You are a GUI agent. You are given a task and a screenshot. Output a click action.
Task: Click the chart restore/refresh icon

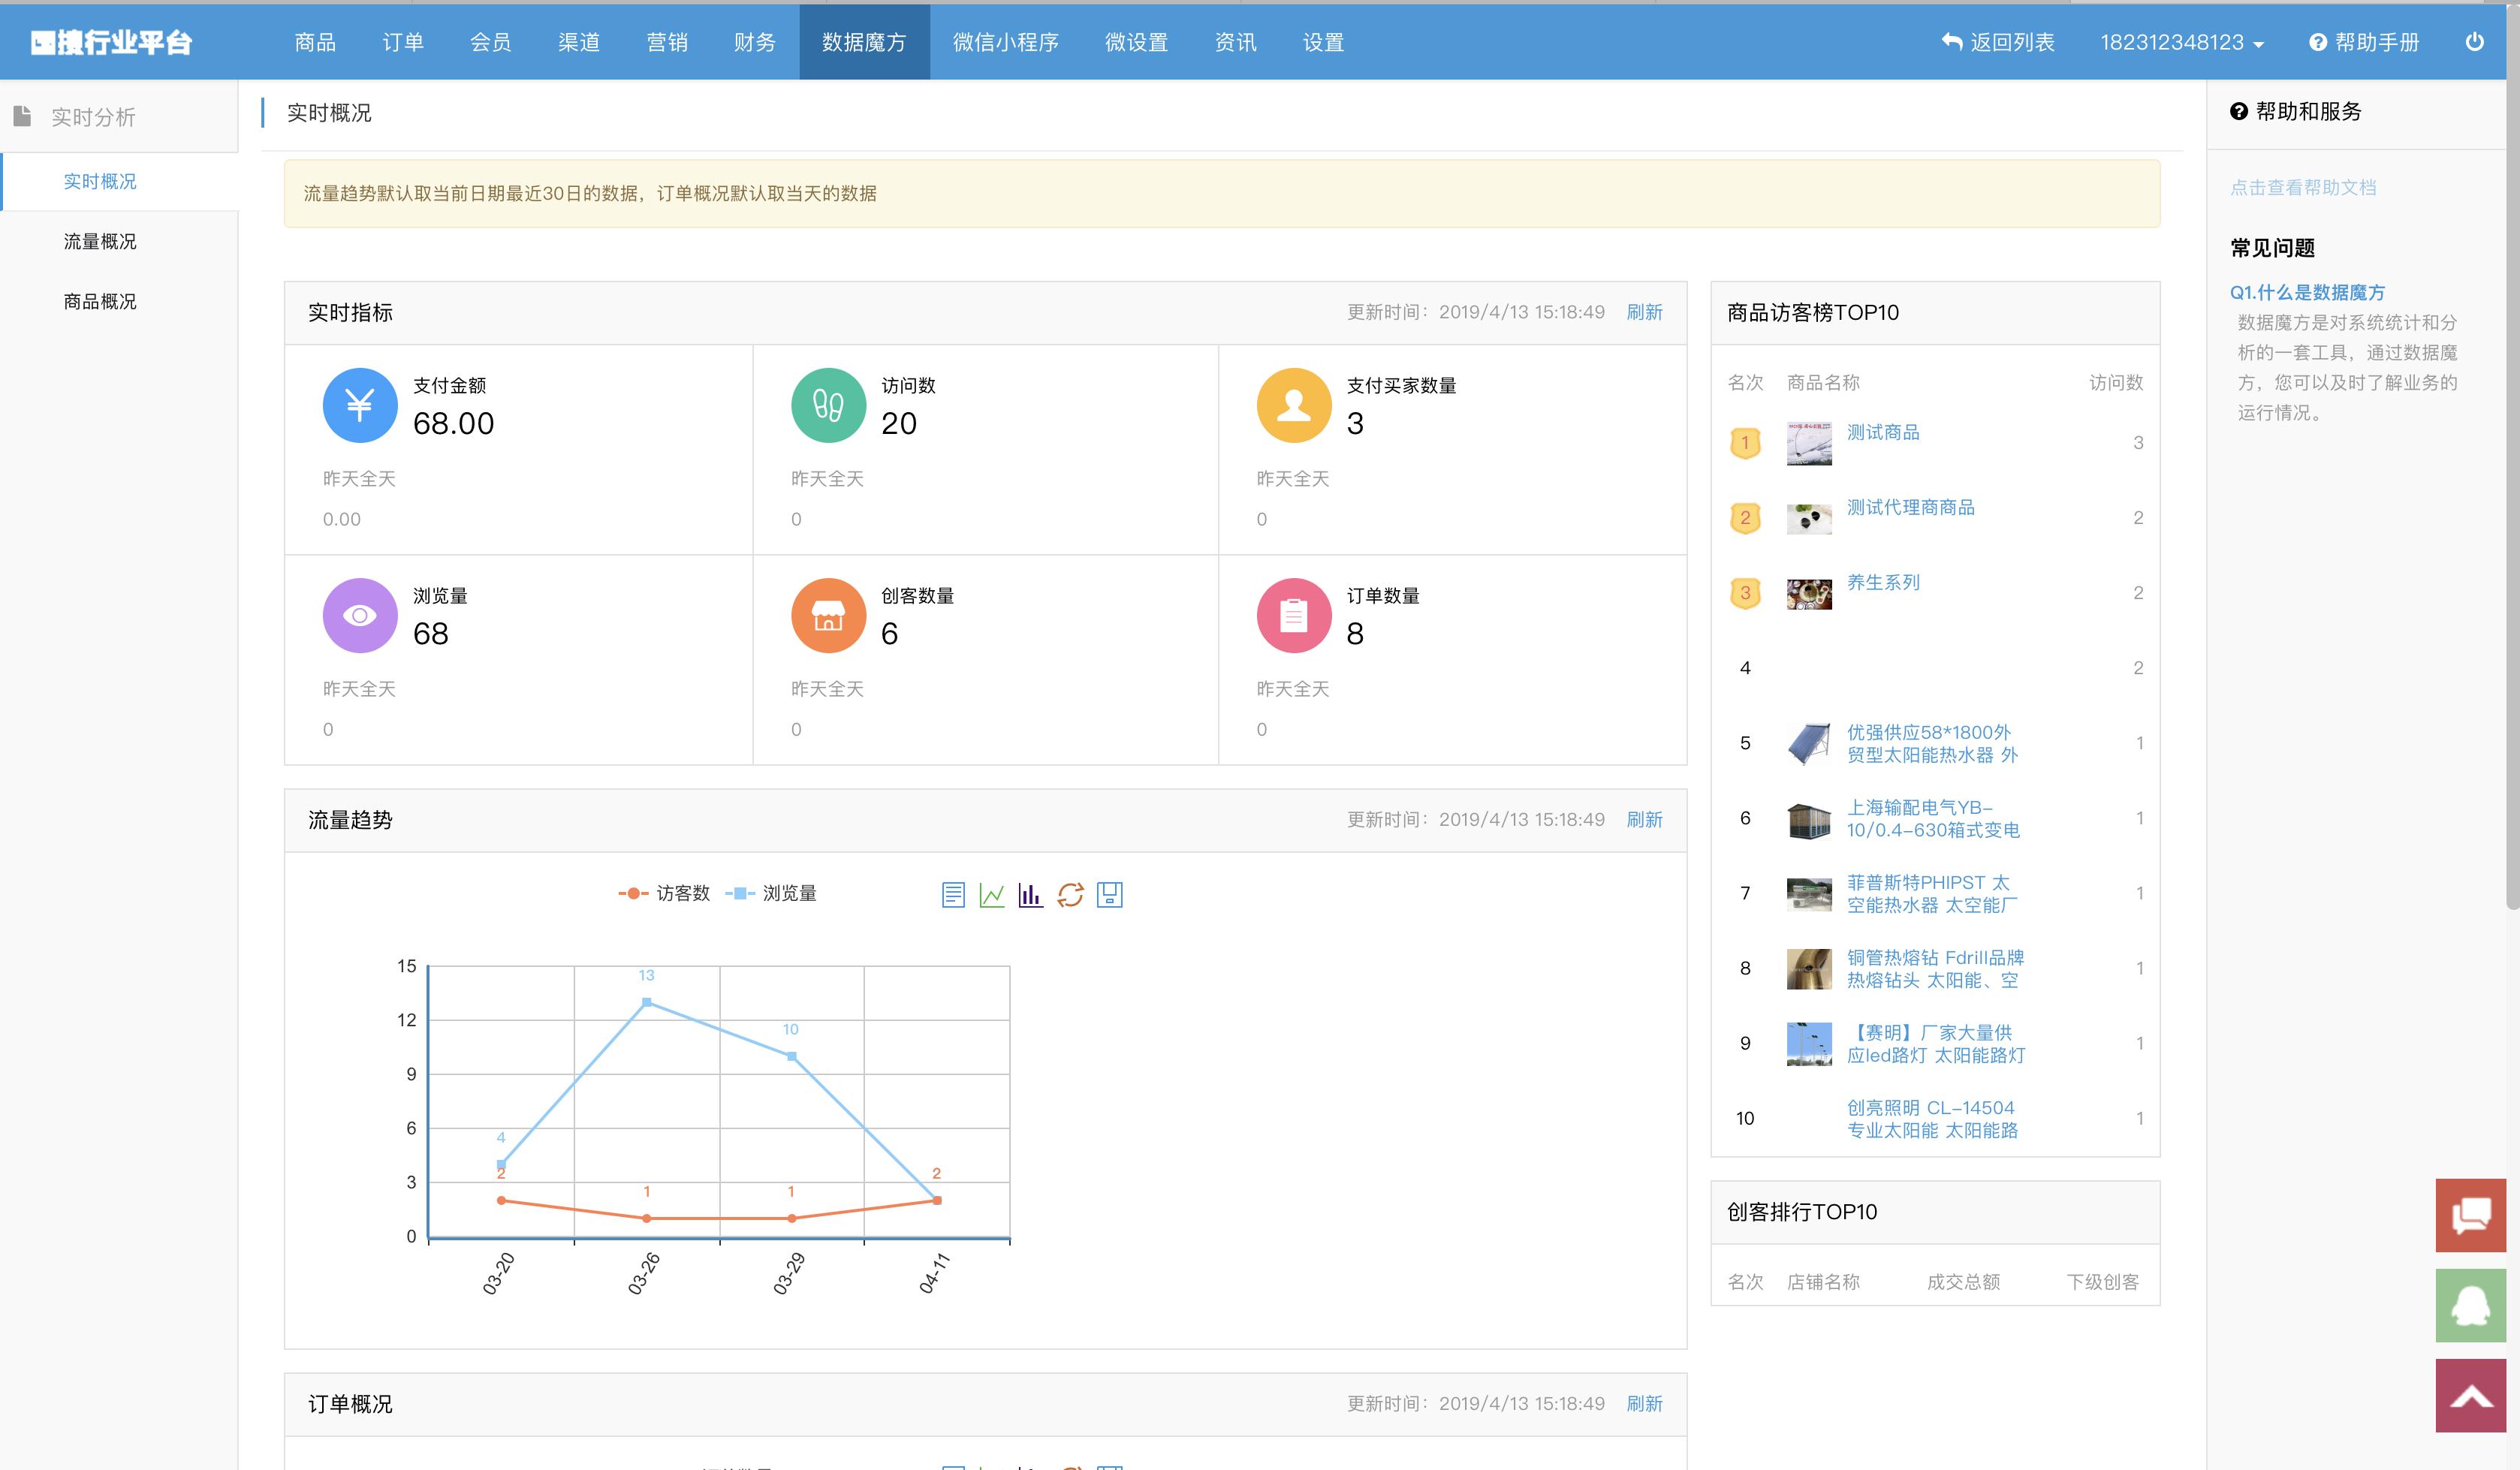tap(1070, 894)
